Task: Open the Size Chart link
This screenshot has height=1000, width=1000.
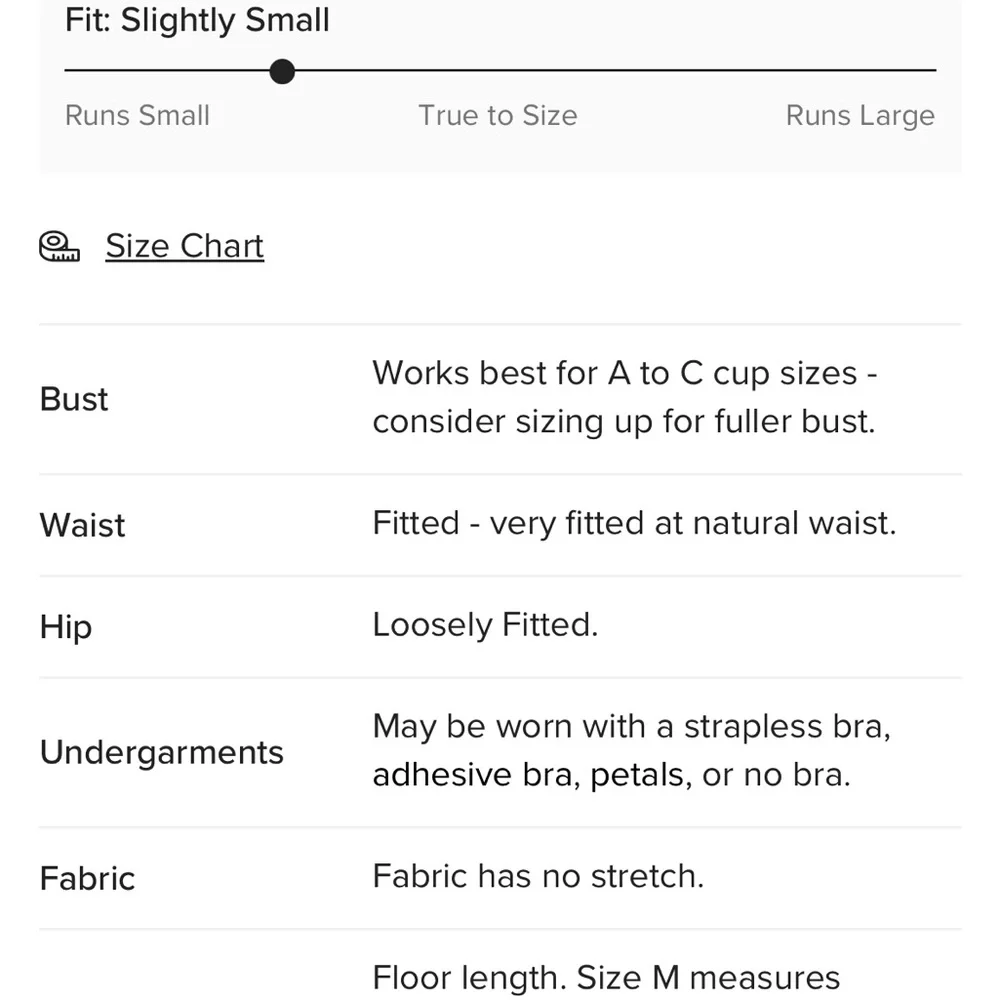Action: pyautogui.click(x=184, y=246)
